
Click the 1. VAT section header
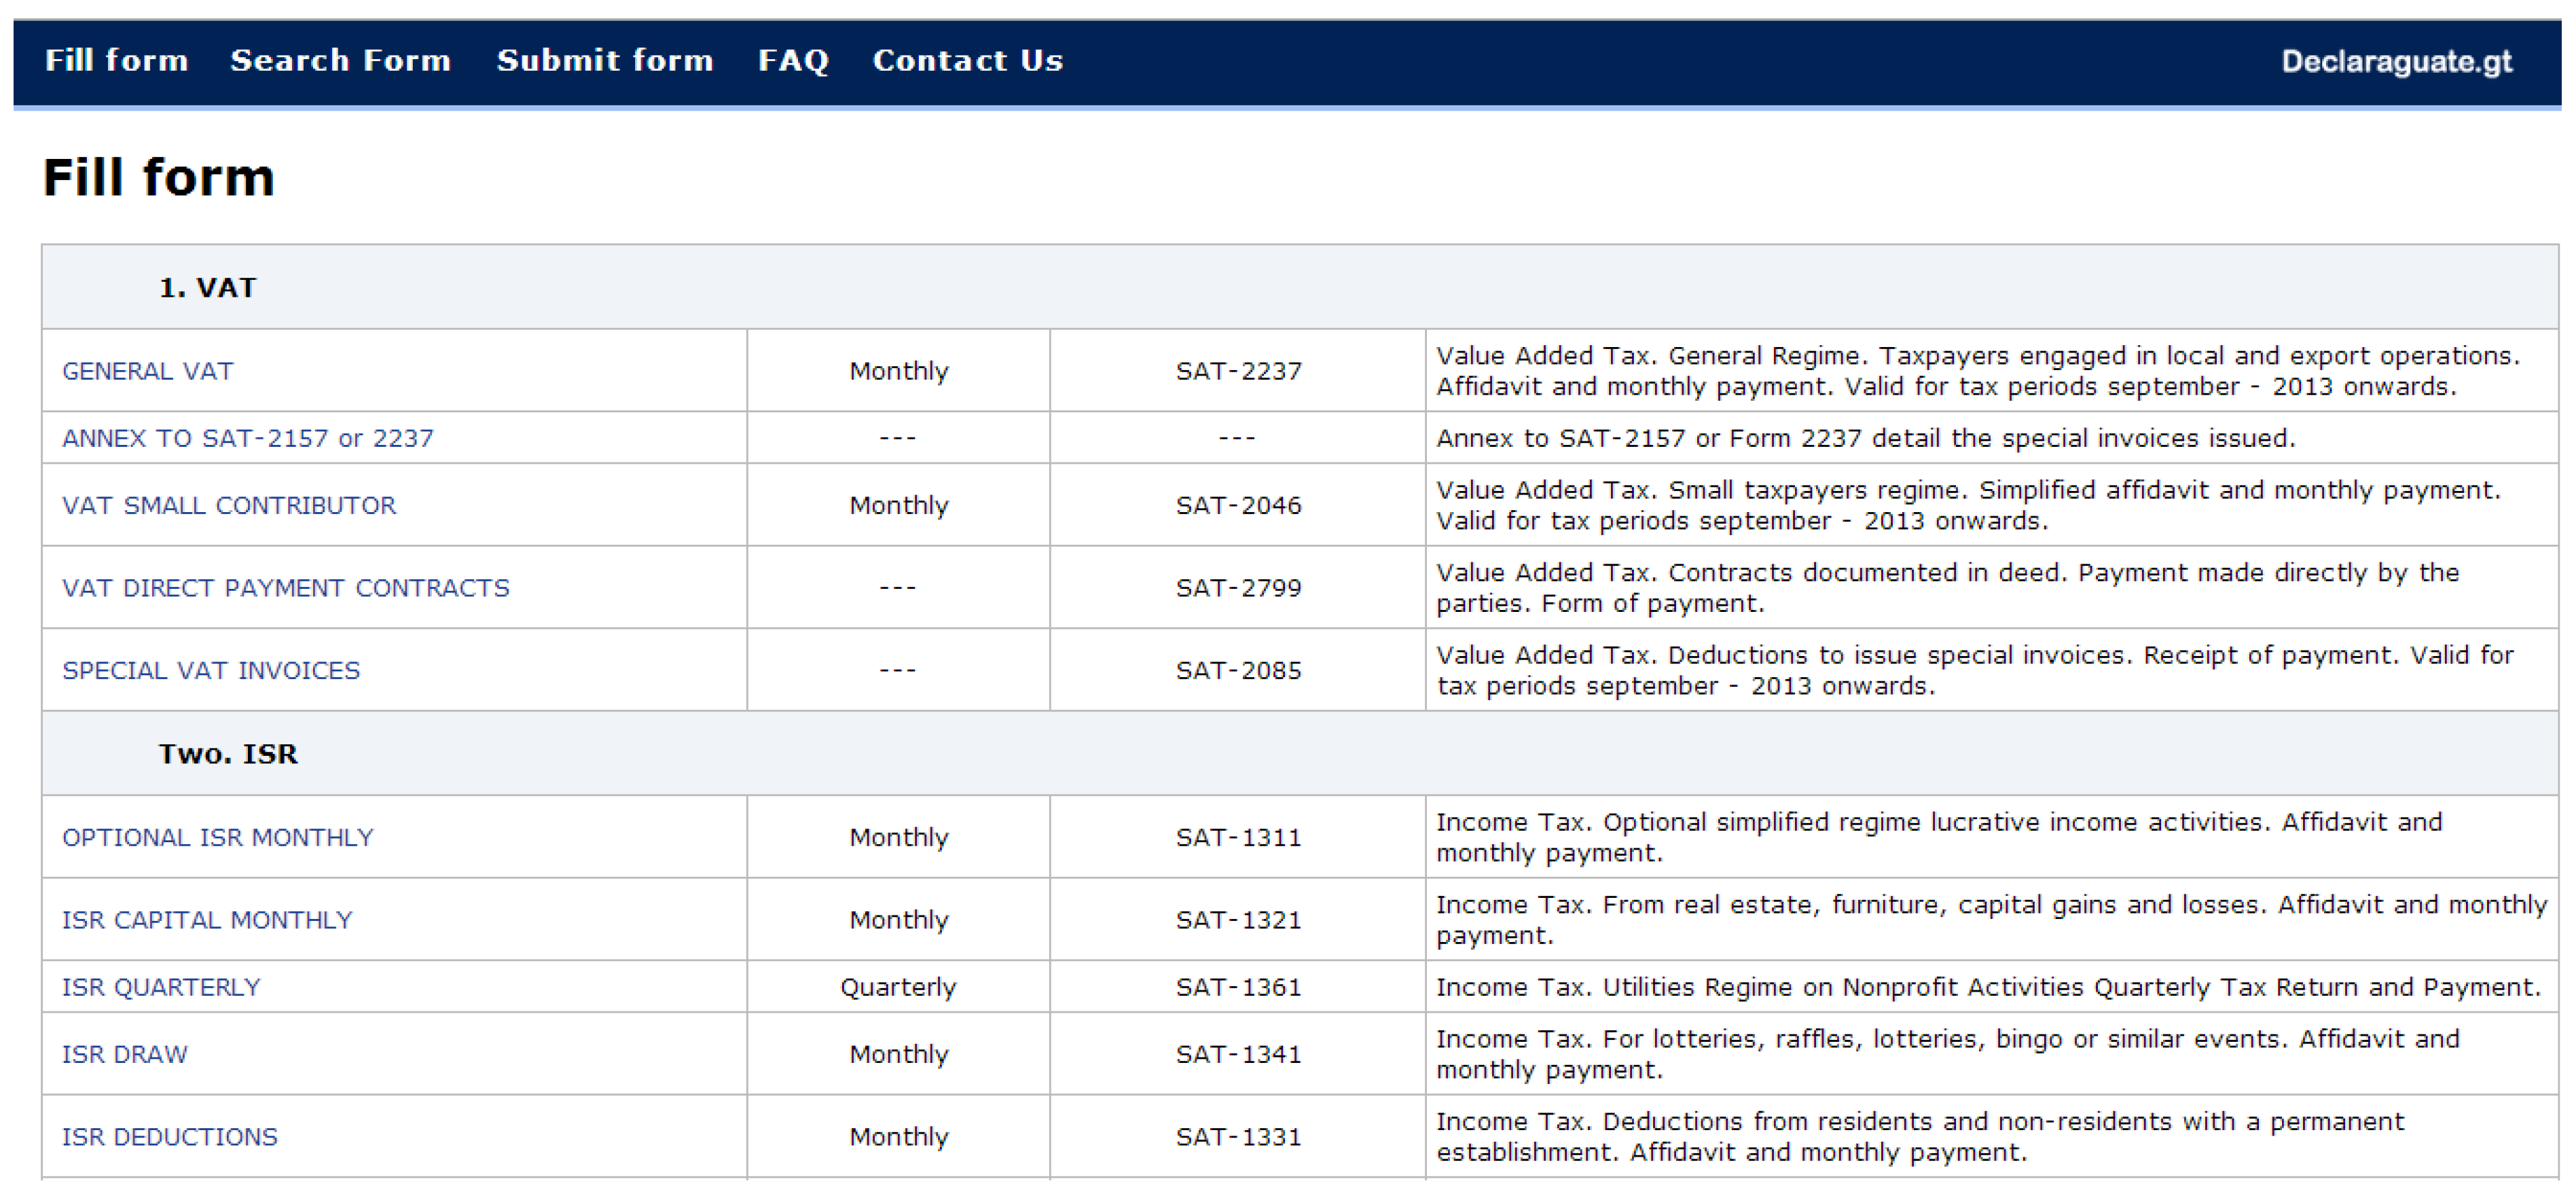(207, 288)
